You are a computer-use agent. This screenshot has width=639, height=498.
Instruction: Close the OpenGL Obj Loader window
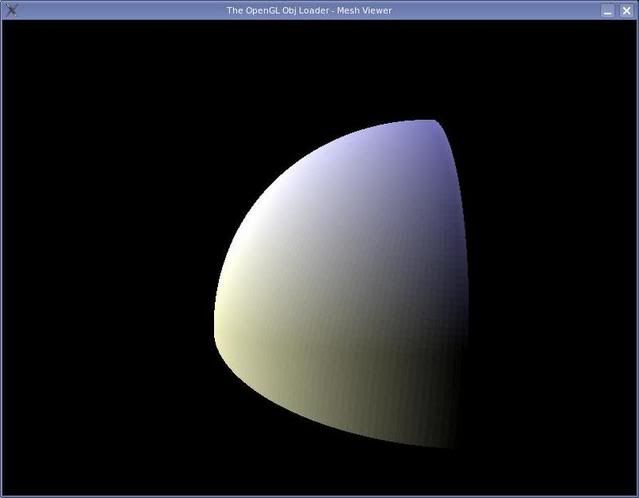[626, 10]
